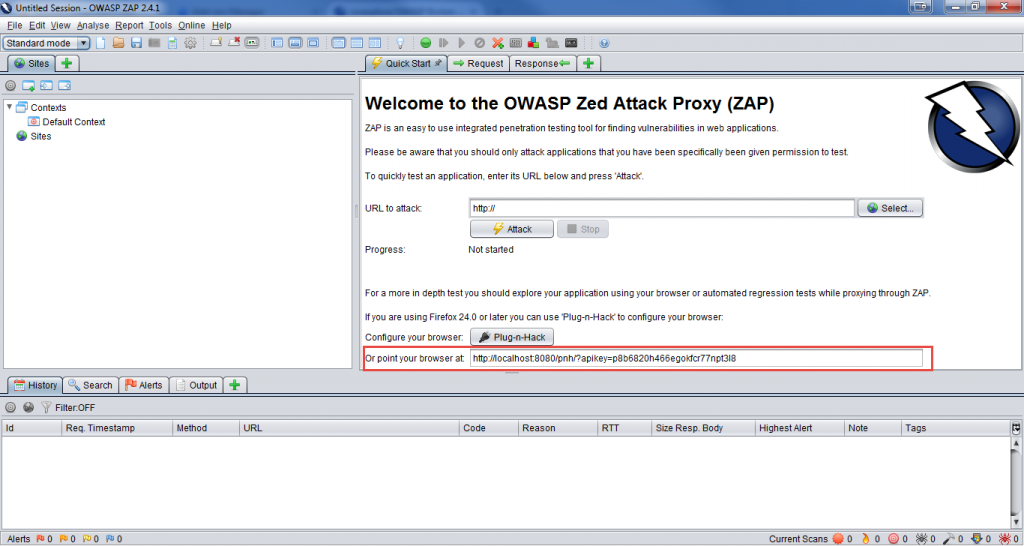
Task: Click the Snapshot Session toolbar icon
Action: [154, 43]
